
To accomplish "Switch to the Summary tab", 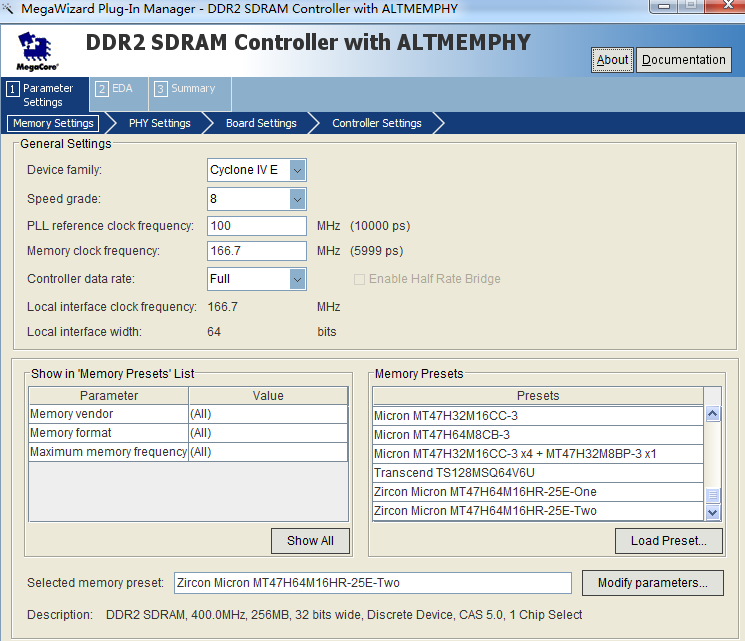I will pyautogui.click(x=190, y=94).
